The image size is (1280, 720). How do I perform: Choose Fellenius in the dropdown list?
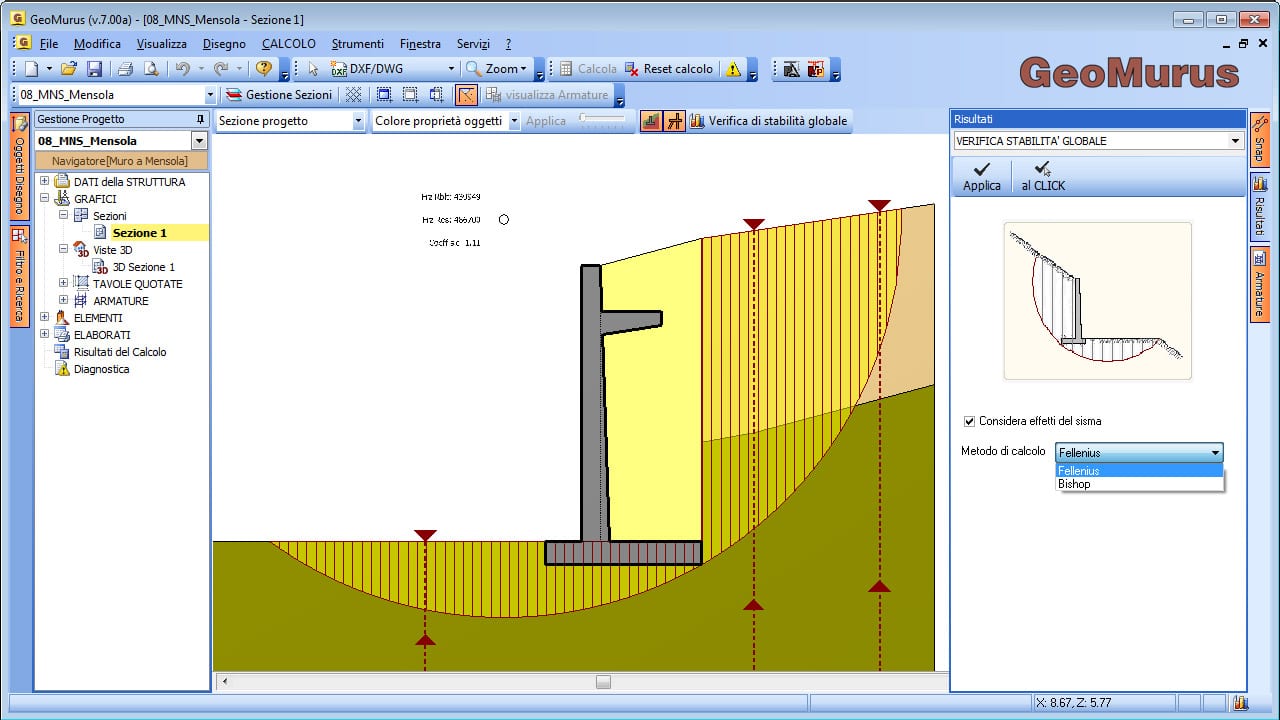1139,471
